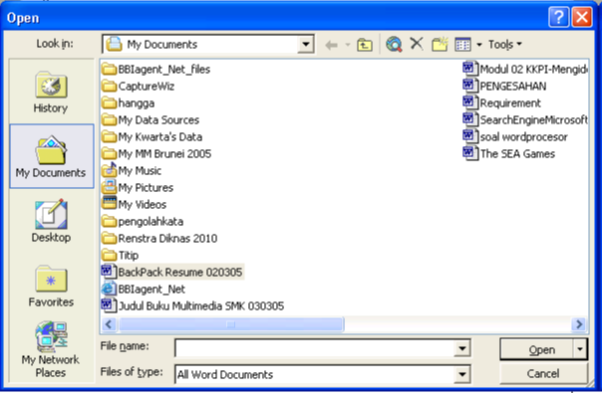The width and height of the screenshot is (602, 393).
Task: Select the My Data Sources folder
Action: click(151, 120)
